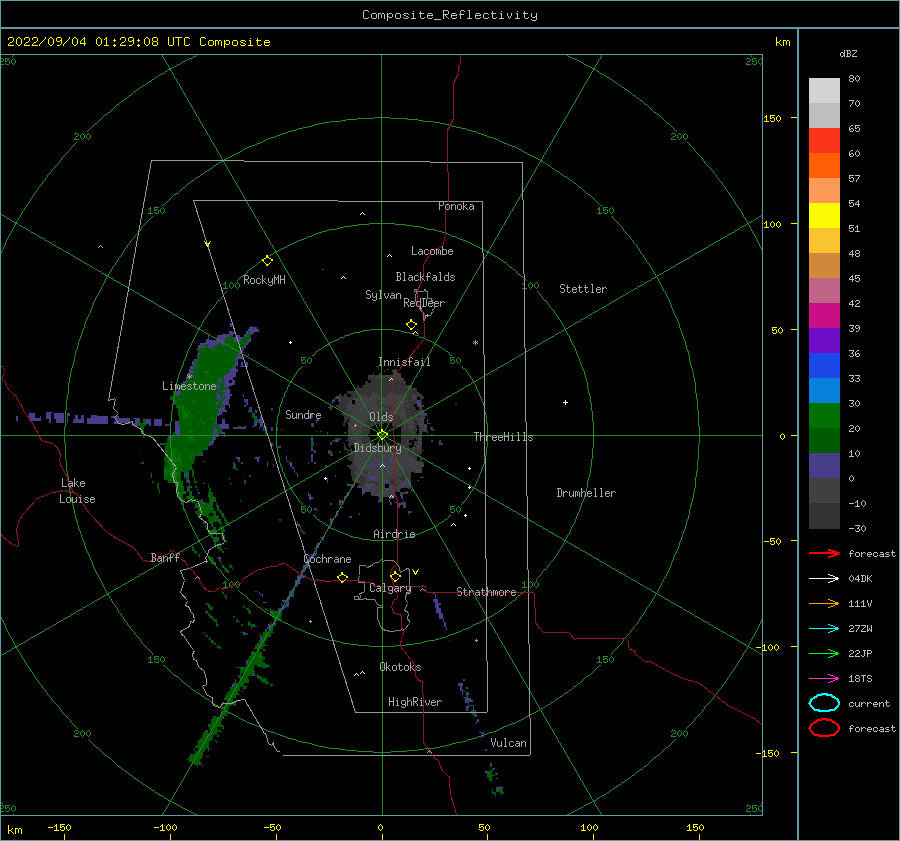
Task: Click the Stettler label
Action: [x=583, y=289]
